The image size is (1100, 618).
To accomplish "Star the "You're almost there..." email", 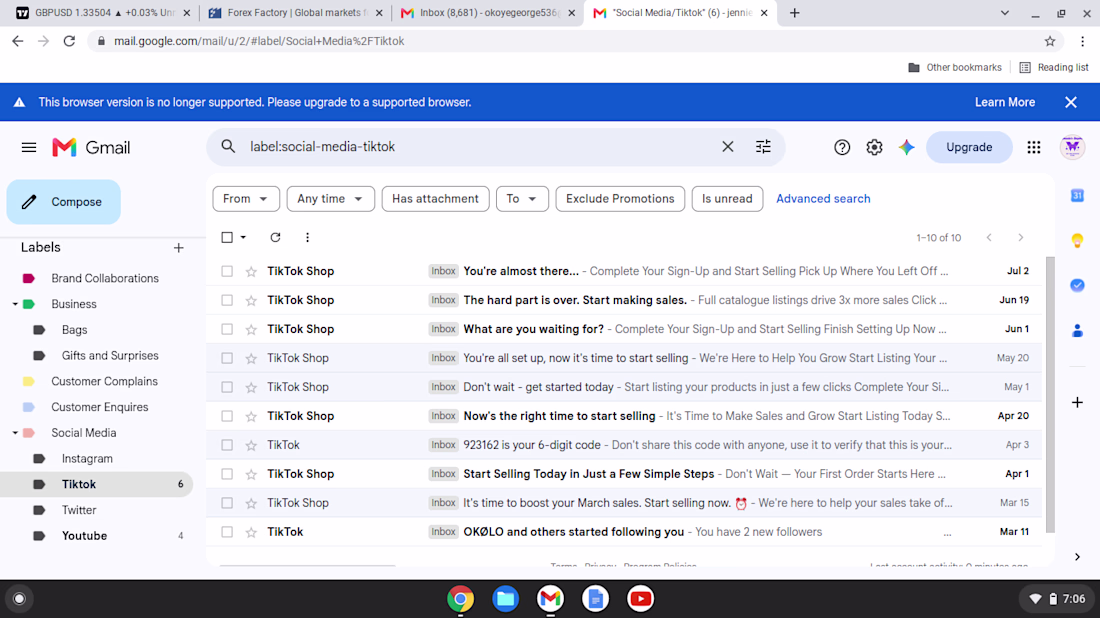I will click(x=251, y=271).
